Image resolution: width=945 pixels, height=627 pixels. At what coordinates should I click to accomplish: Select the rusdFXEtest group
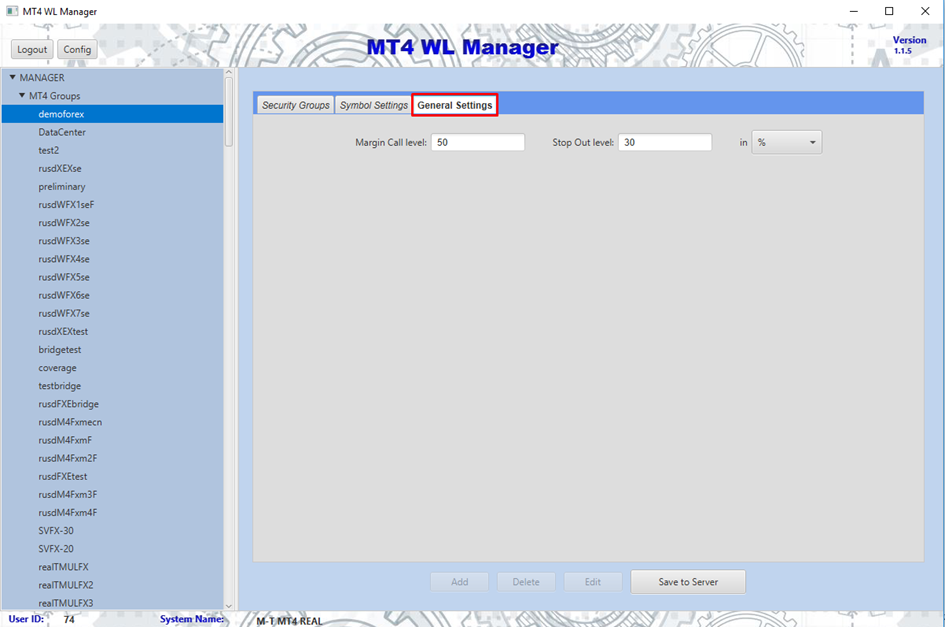(112, 476)
